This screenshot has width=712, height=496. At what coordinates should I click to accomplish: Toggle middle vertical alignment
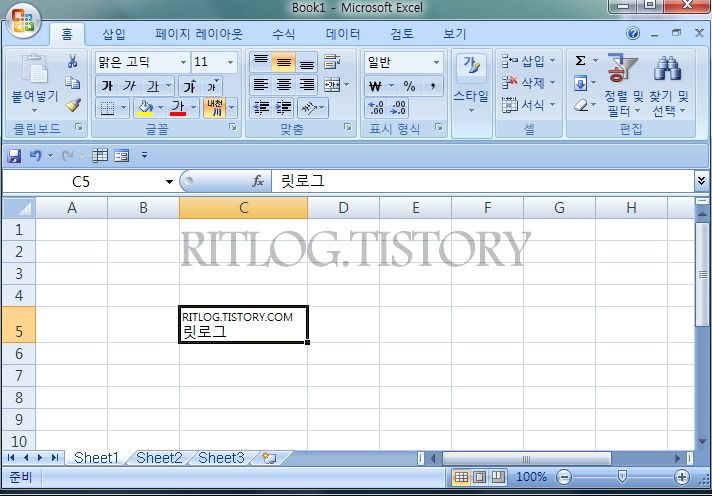pyautogui.click(x=284, y=62)
